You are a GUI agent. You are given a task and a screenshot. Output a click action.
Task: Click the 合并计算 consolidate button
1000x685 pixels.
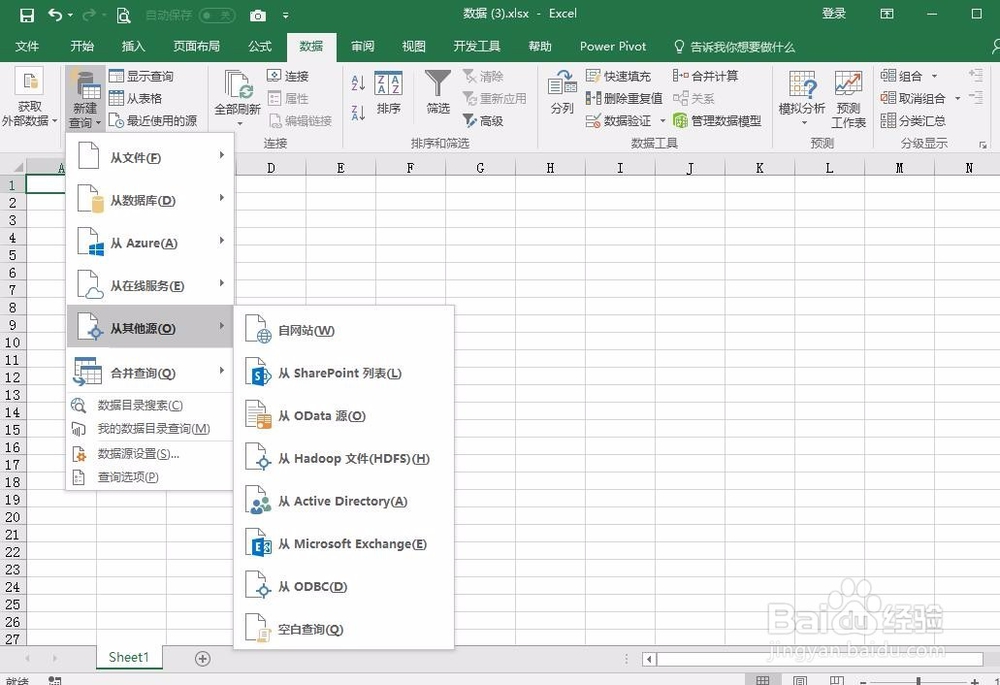[705, 76]
